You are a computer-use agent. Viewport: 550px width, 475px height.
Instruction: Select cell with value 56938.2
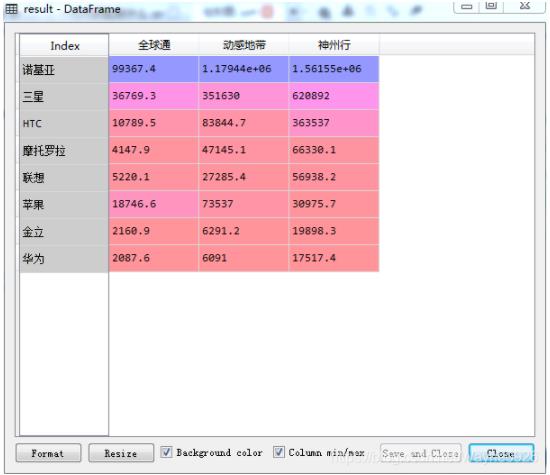[x=334, y=177]
